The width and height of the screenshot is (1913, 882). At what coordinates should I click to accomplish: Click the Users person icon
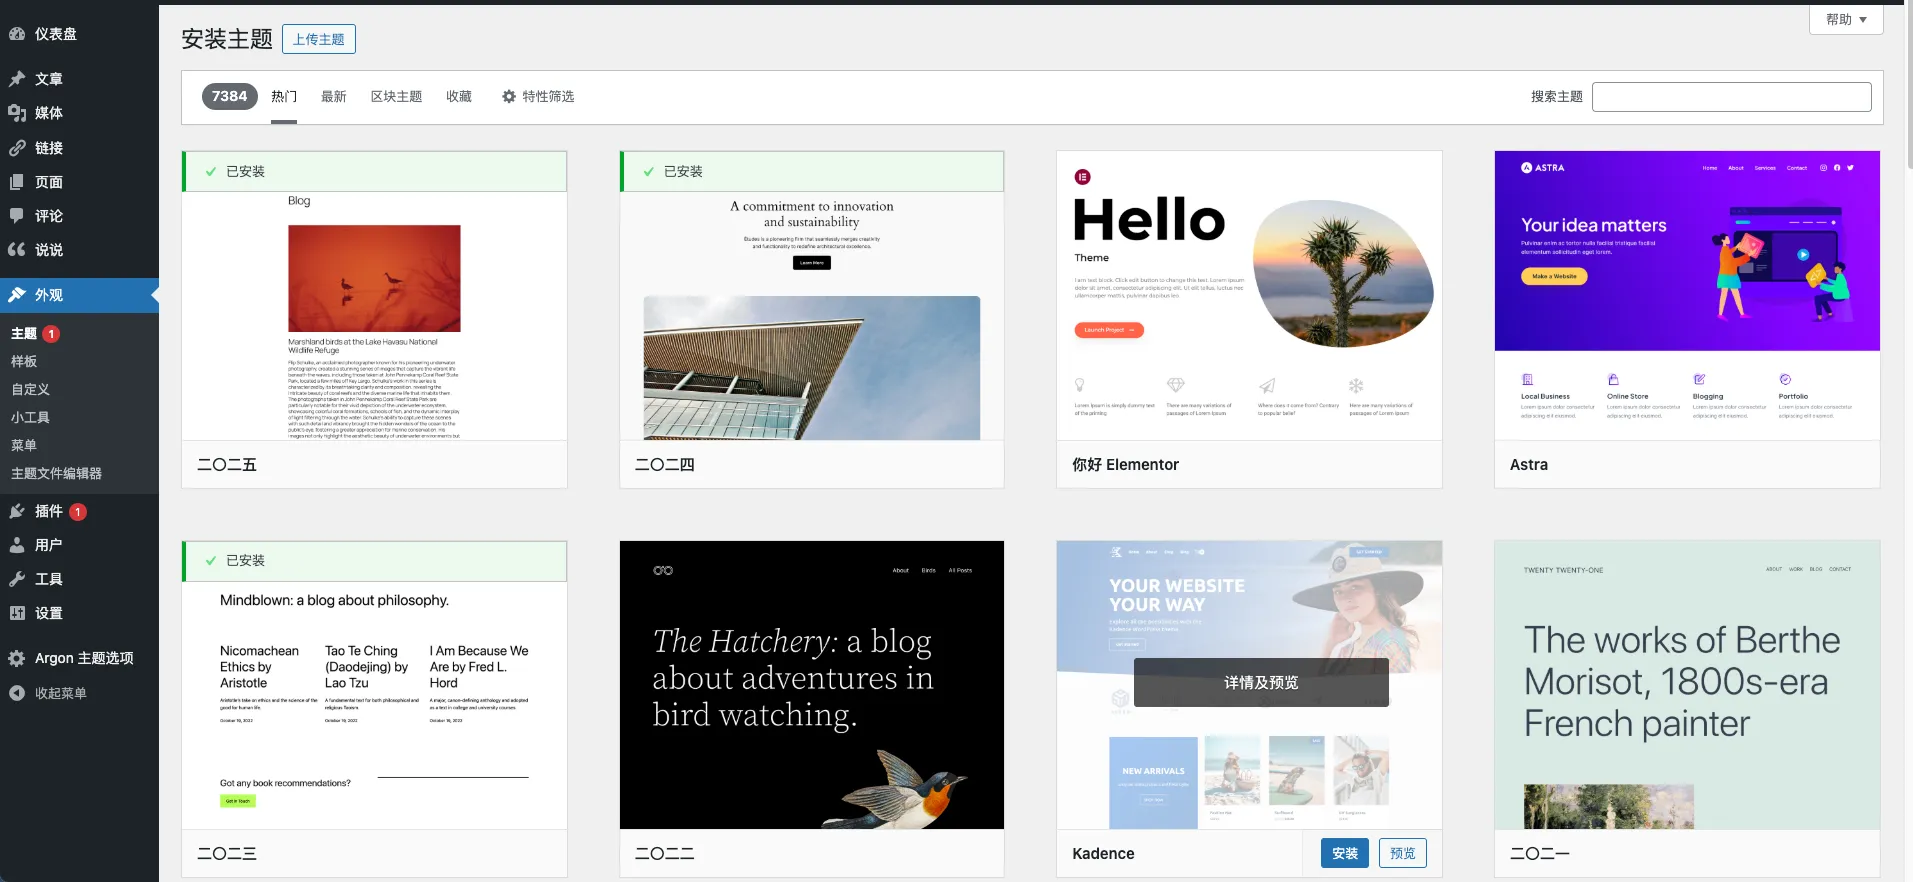(17, 545)
